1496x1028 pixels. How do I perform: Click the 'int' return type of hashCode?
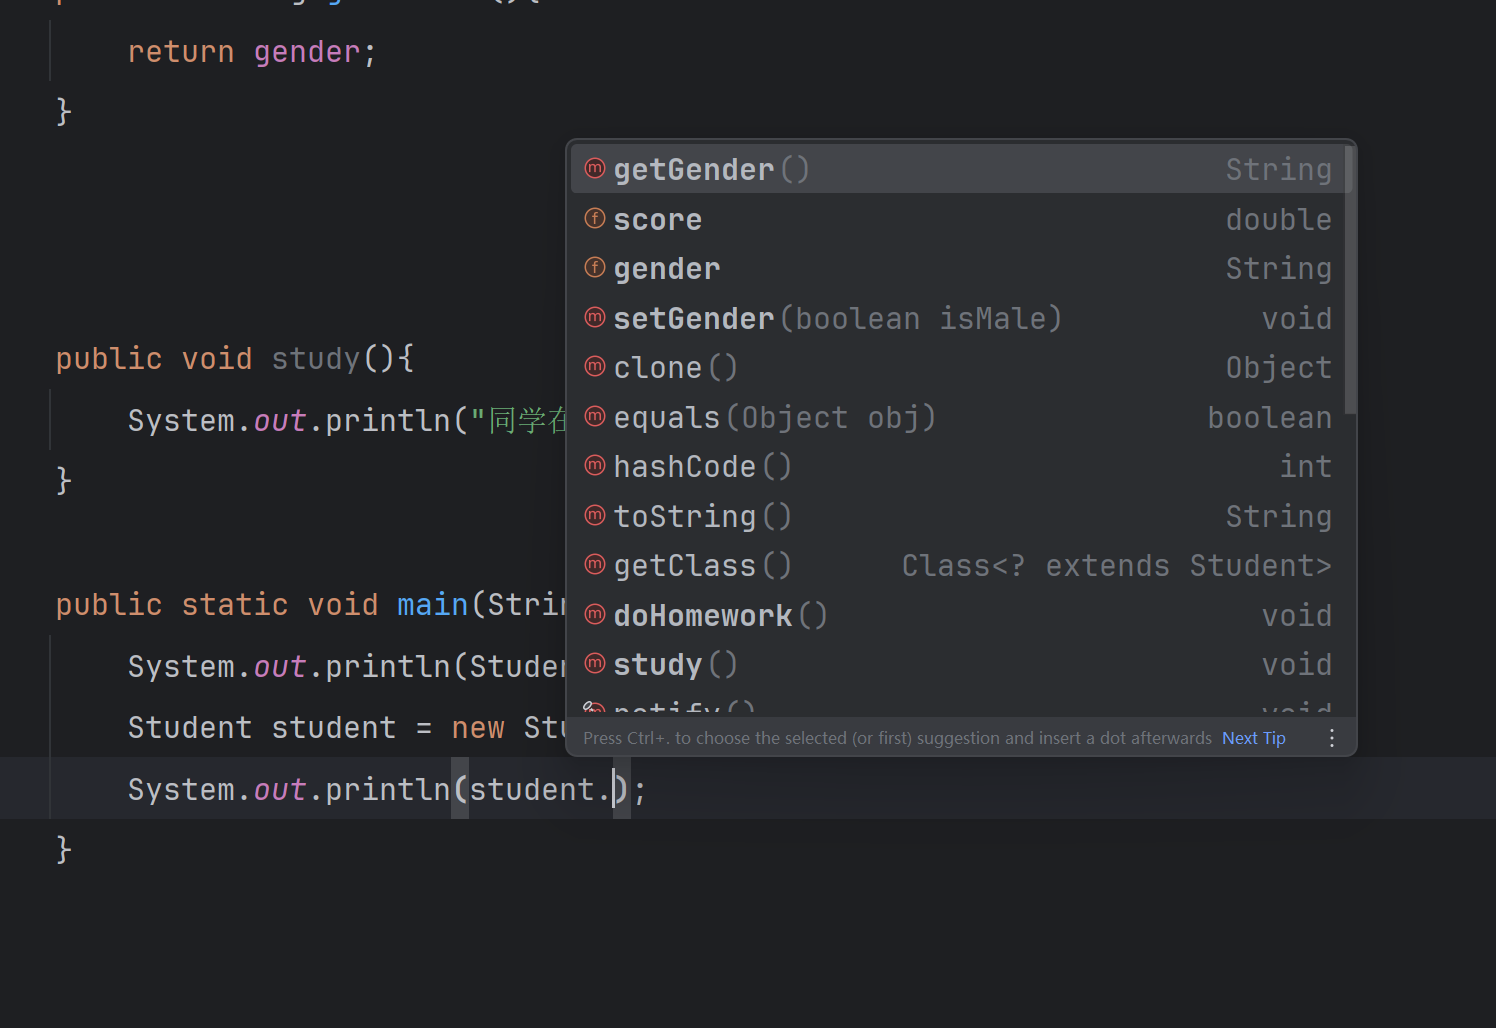click(x=1305, y=466)
